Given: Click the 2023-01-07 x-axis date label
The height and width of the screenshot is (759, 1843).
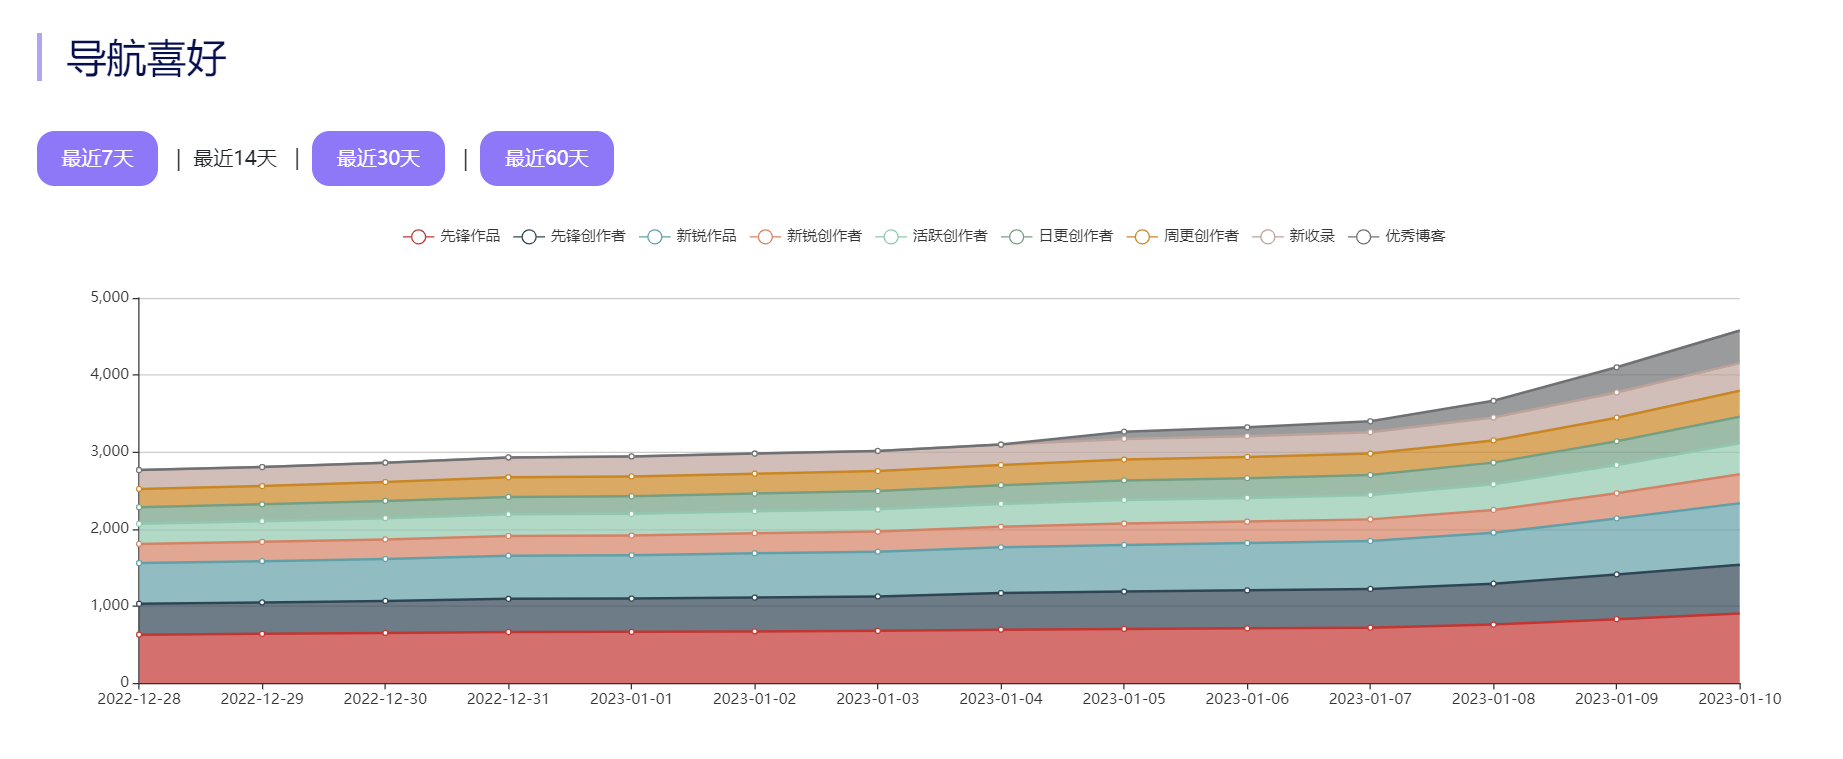Looking at the screenshot, I should [x=1370, y=699].
